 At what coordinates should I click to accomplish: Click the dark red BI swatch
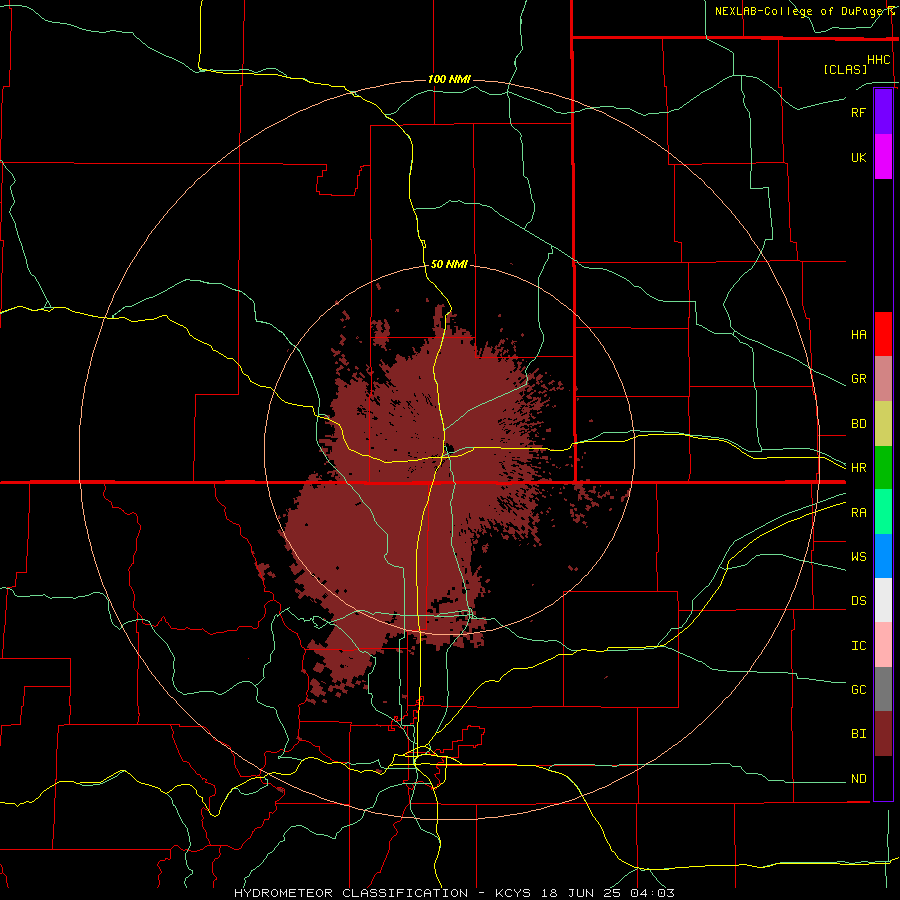(883, 734)
